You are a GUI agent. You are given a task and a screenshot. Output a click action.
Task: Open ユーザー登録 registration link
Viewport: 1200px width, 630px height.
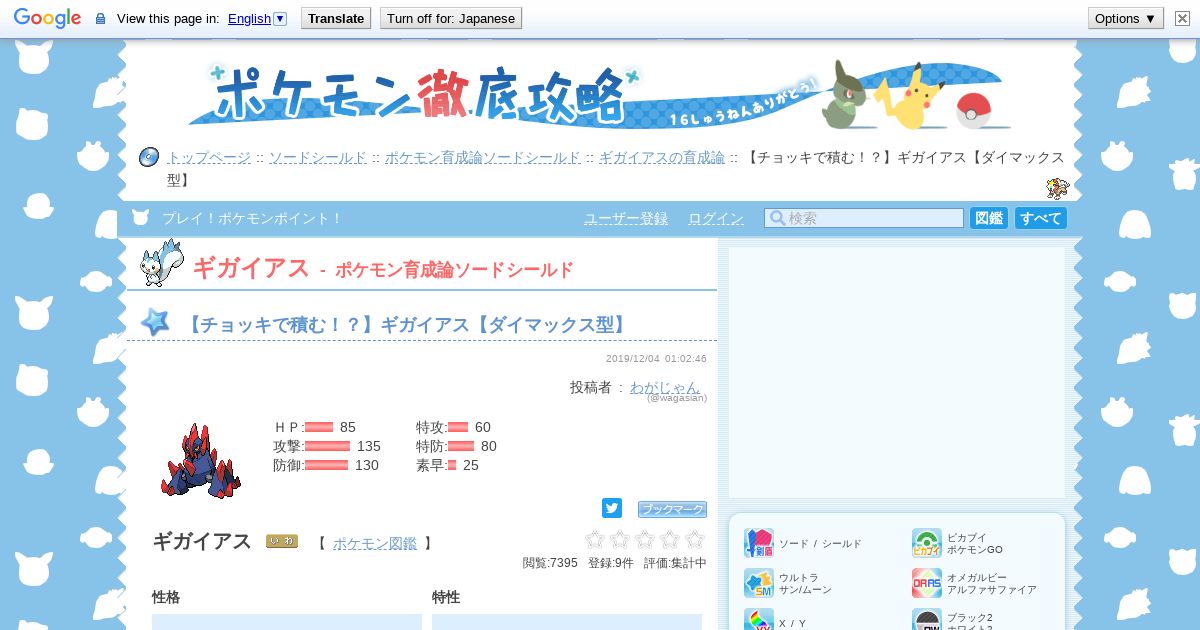(x=626, y=218)
